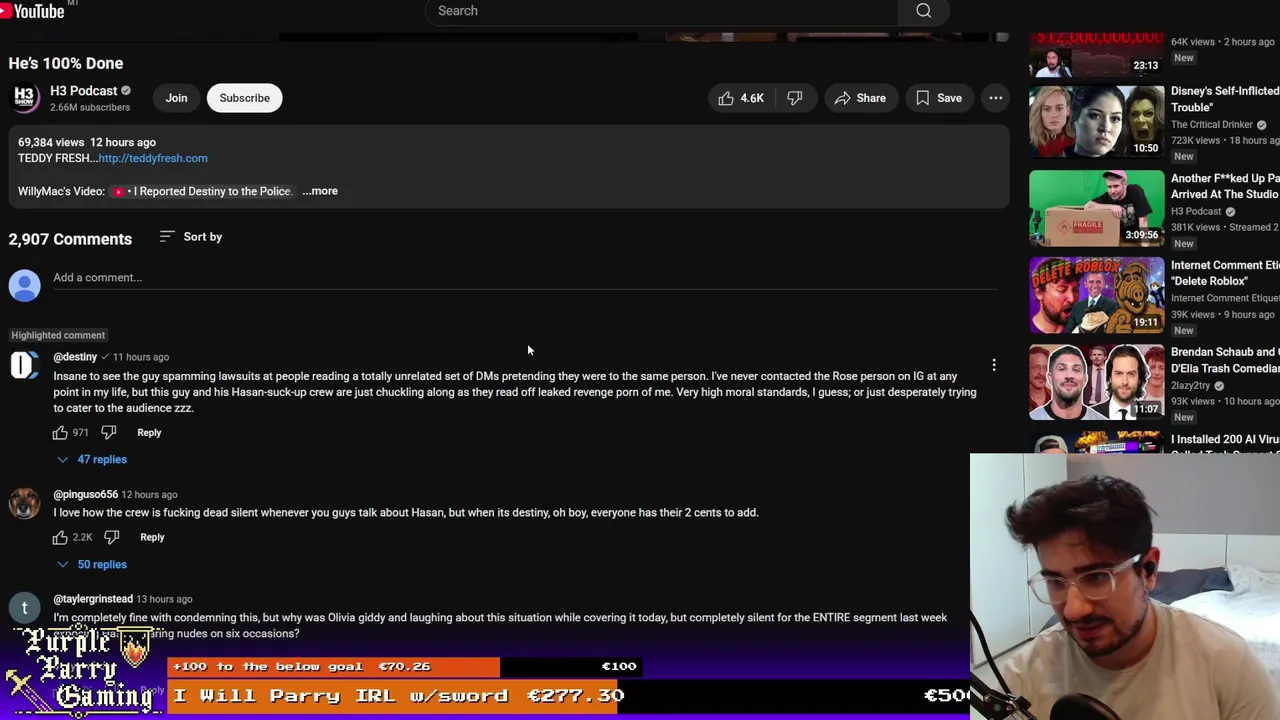Like the @destiny comment
This screenshot has height=720, width=1280.
point(60,432)
